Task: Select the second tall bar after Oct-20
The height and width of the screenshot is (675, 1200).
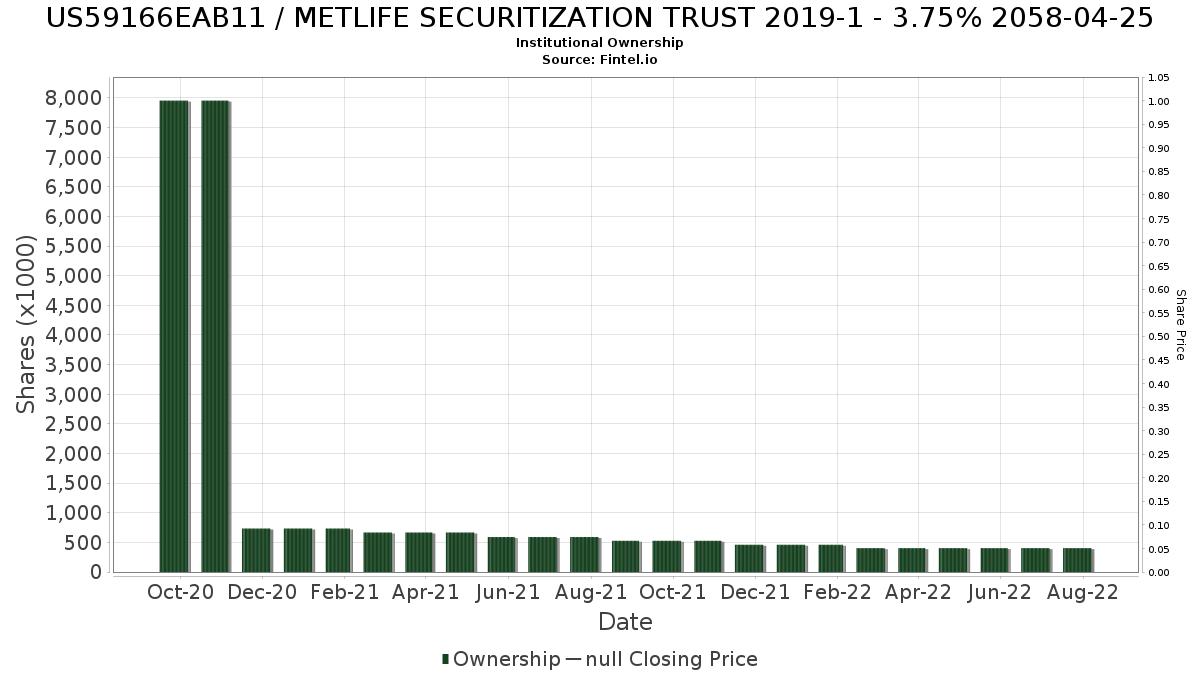Action: (215, 336)
